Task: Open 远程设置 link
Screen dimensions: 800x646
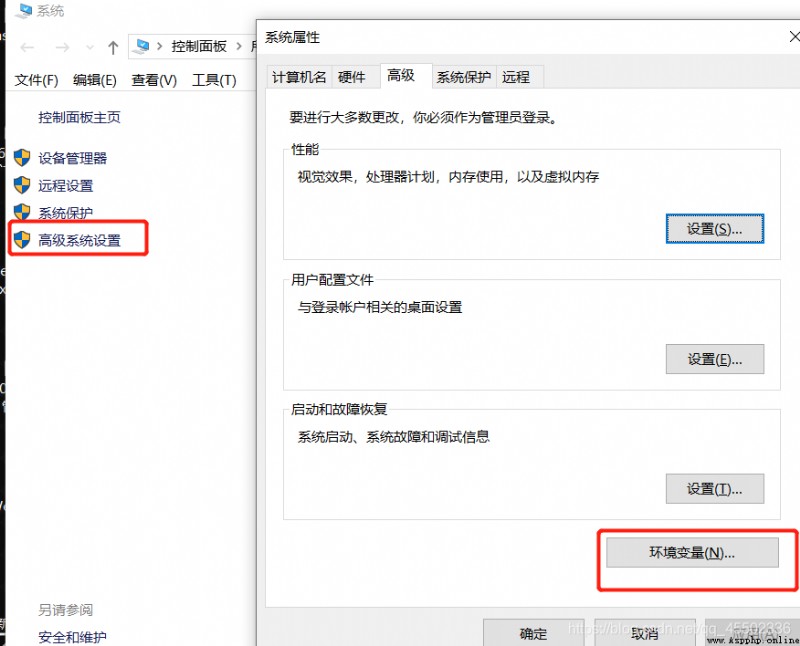Action: click(x=66, y=186)
